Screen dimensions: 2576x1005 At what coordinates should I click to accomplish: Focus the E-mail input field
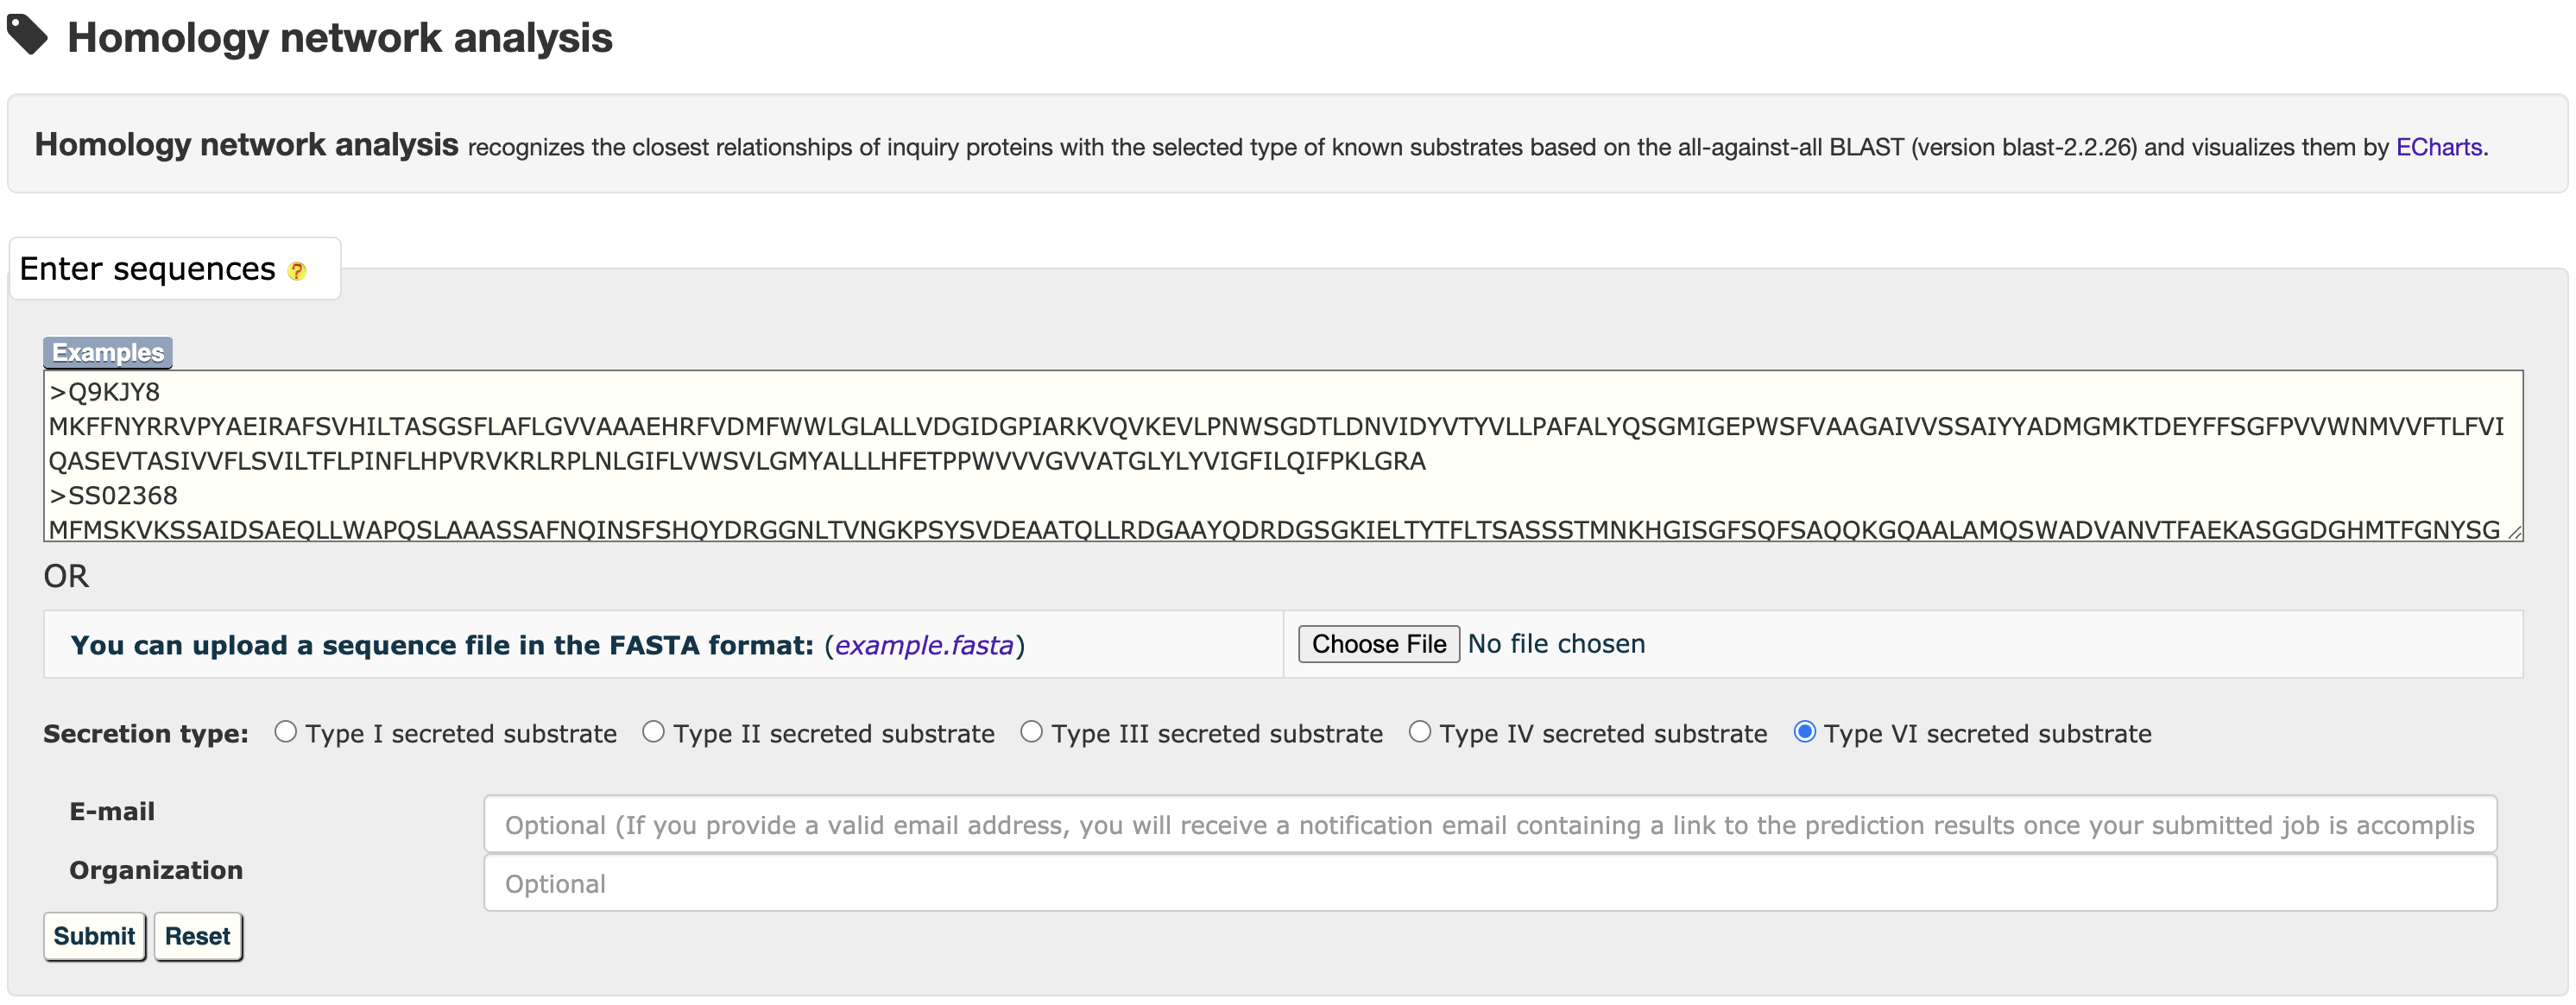[1489, 824]
